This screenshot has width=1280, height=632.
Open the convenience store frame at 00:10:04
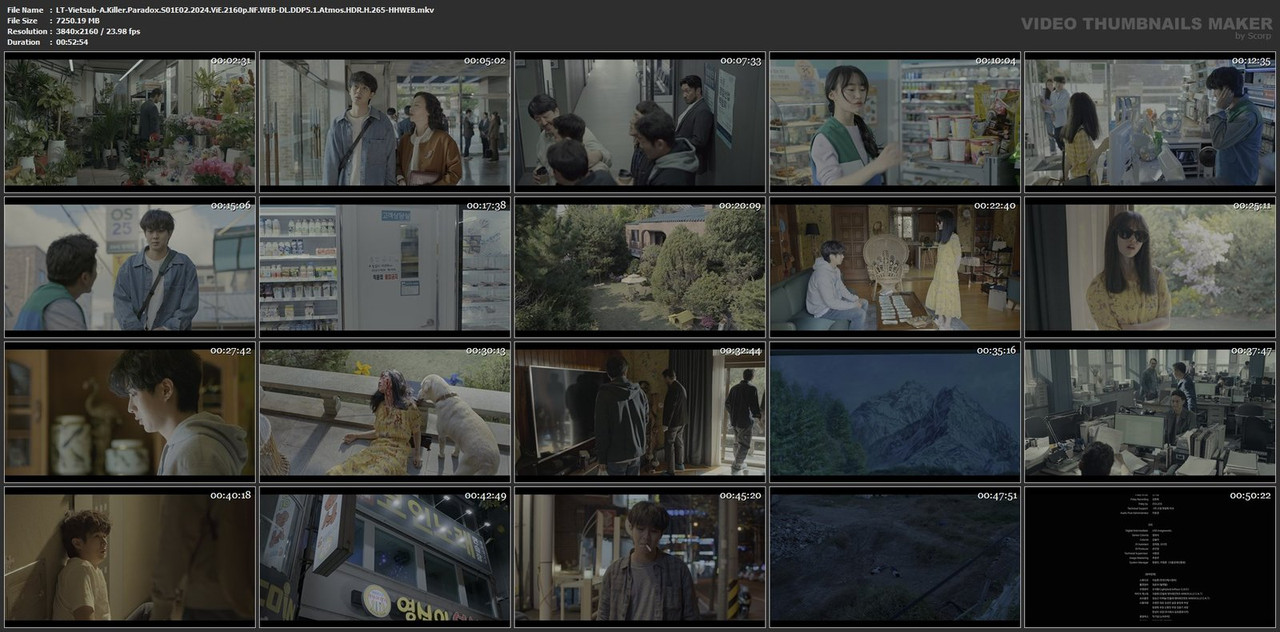pos(895,121)
